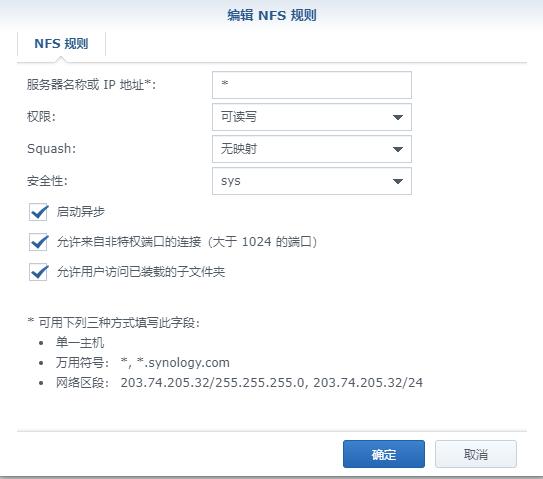
Task: Click the 允许用户访问已装载的子文件夹 label
Action: [141, 272]
